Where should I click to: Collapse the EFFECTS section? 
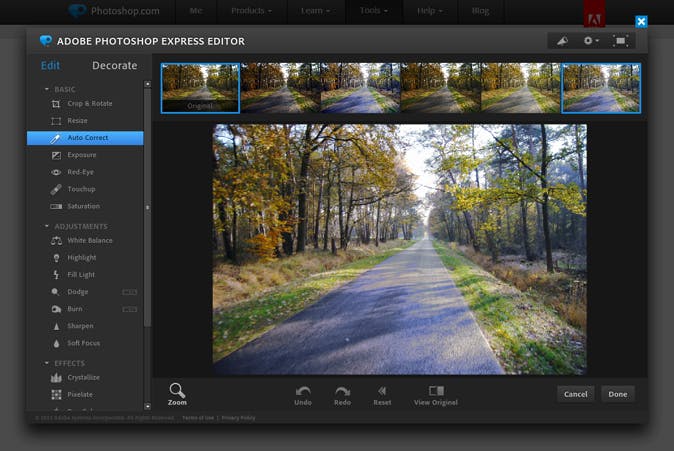47,363
